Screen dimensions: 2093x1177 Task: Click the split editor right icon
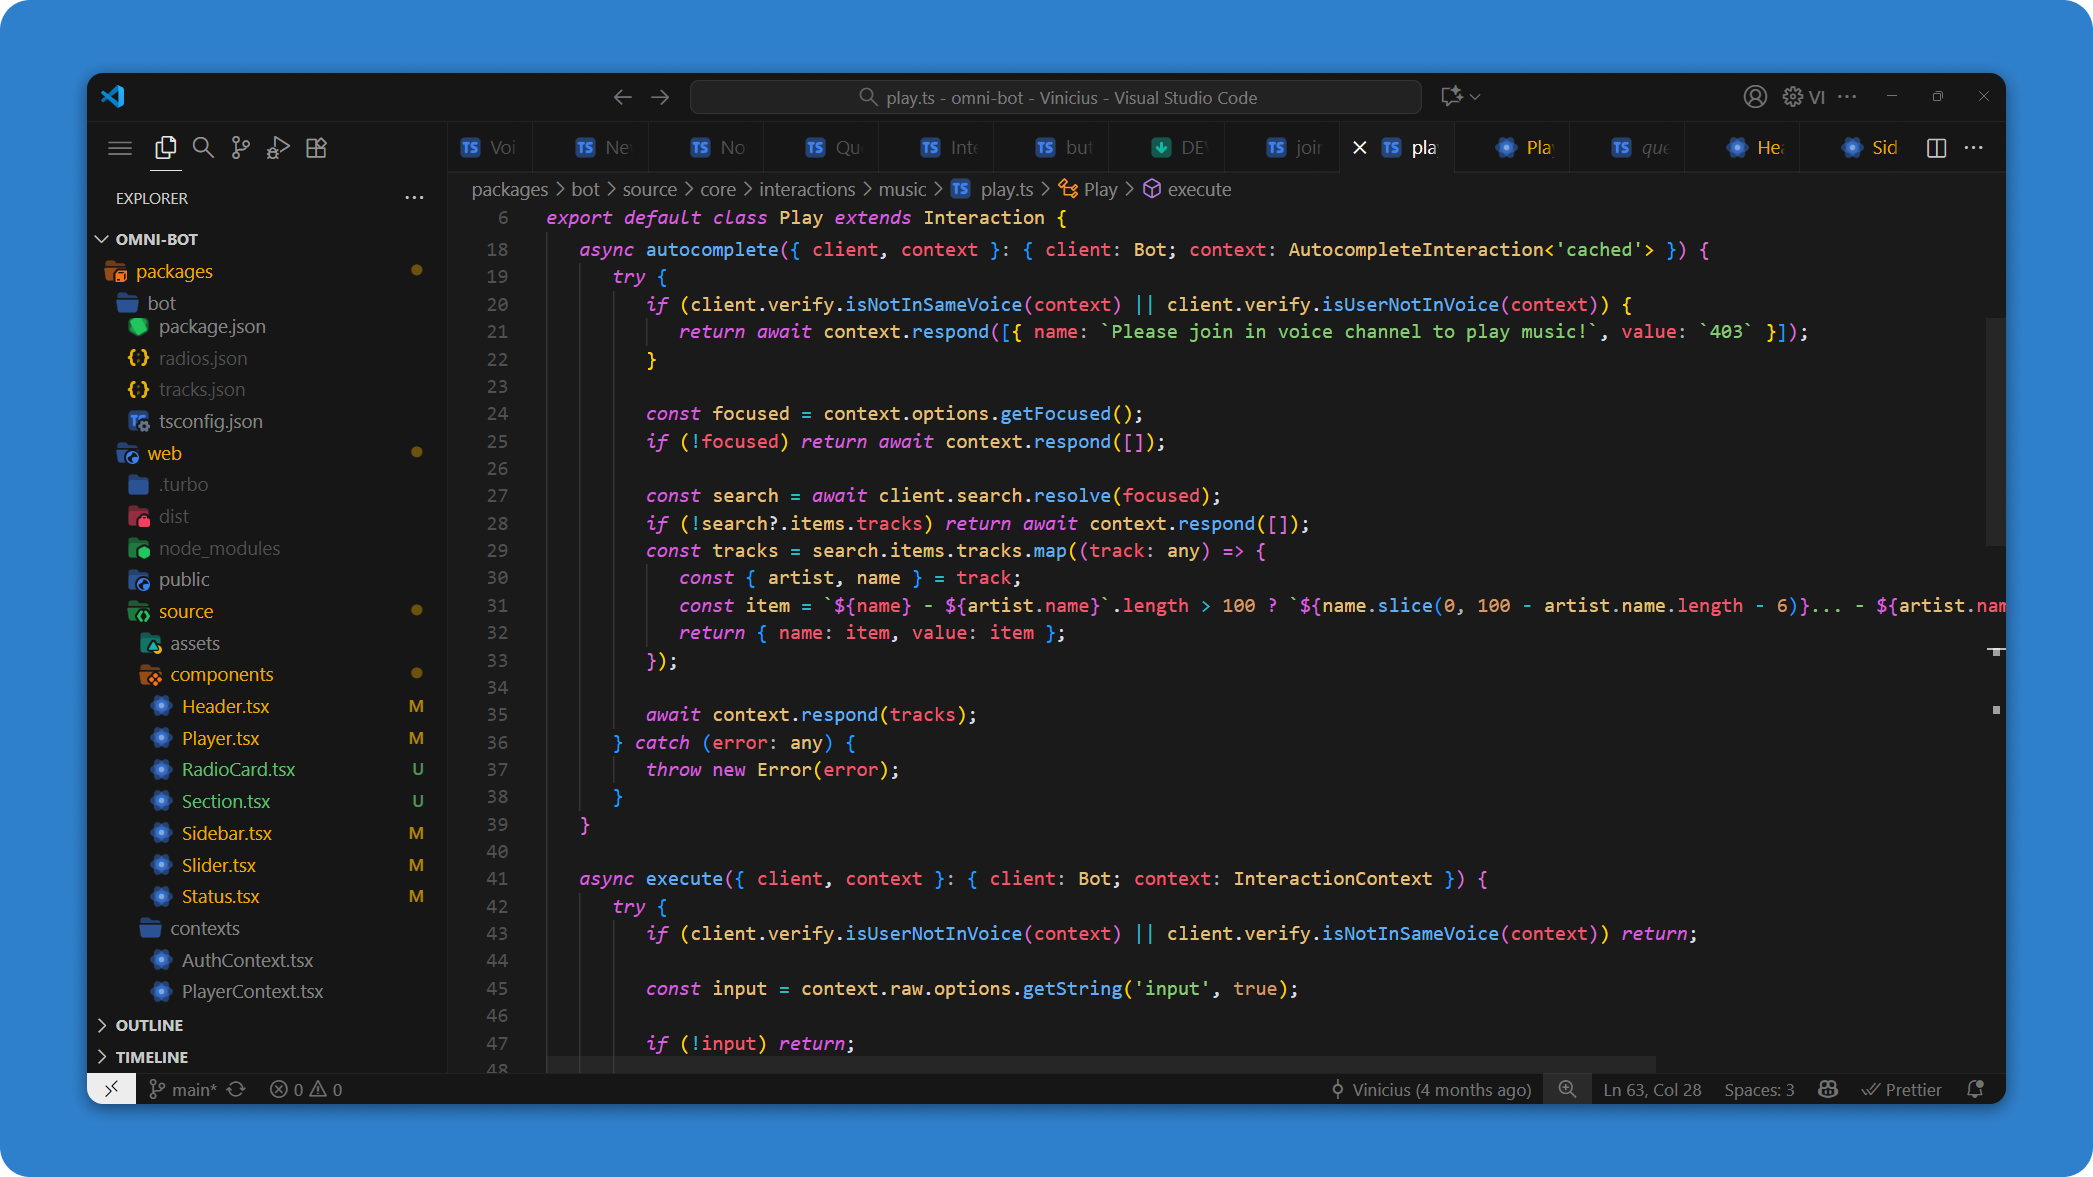pos(1936,148)
